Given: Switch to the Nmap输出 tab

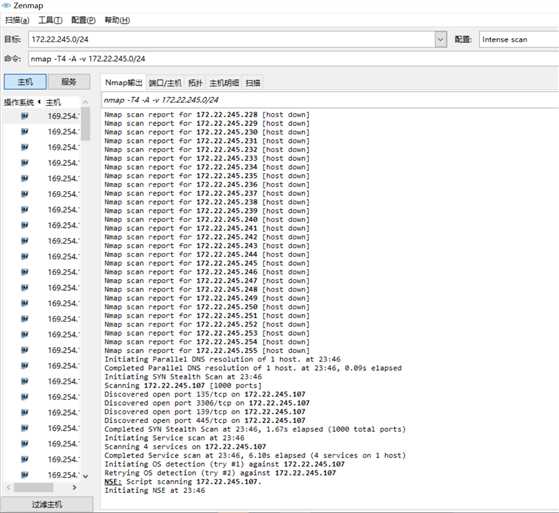Looking at the screenshot, I should click(124, 83).
